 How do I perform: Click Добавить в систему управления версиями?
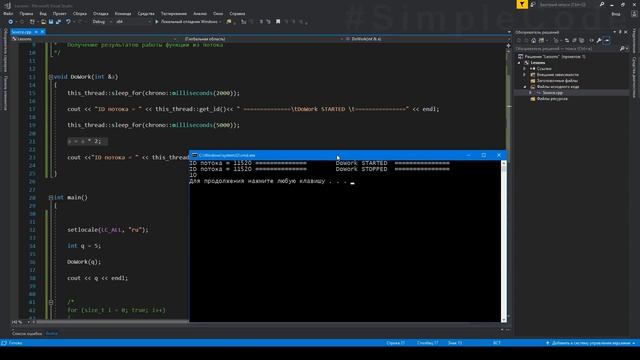point(591,343)
